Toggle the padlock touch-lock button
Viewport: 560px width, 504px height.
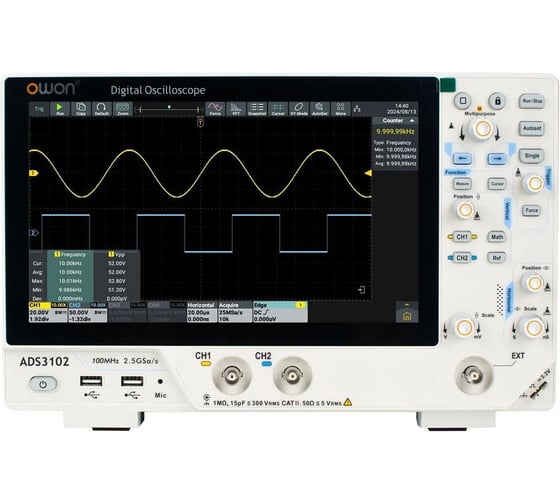(x=497, y=101)
